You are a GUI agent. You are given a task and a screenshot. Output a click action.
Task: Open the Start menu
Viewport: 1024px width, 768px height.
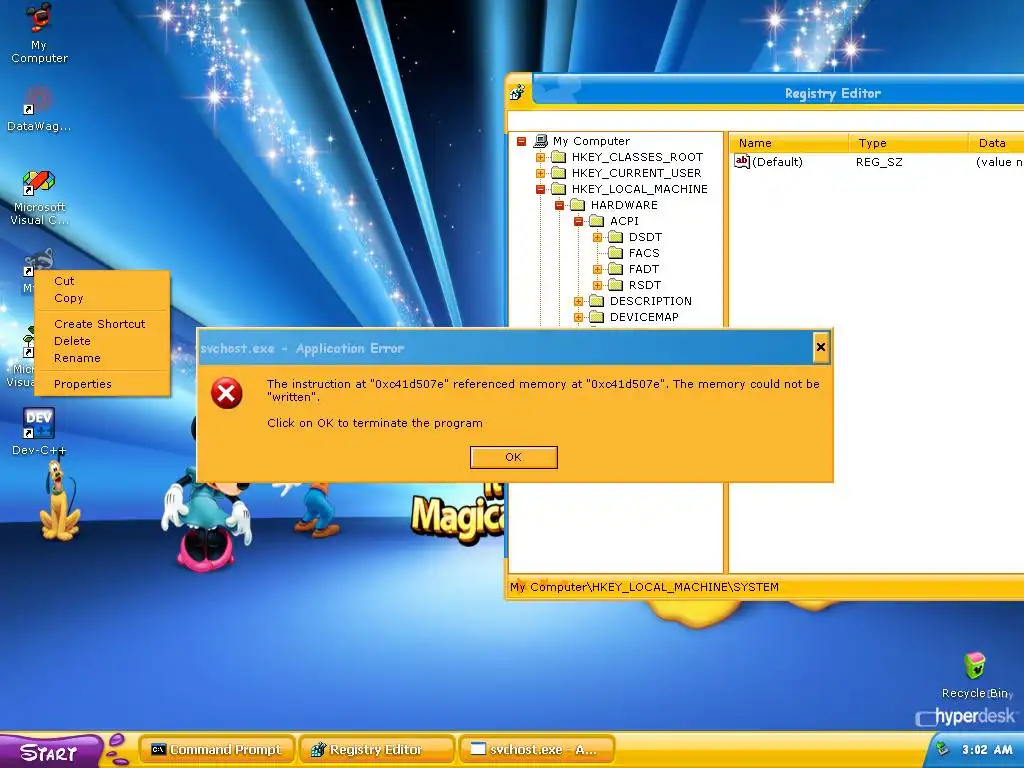[50, 752]
